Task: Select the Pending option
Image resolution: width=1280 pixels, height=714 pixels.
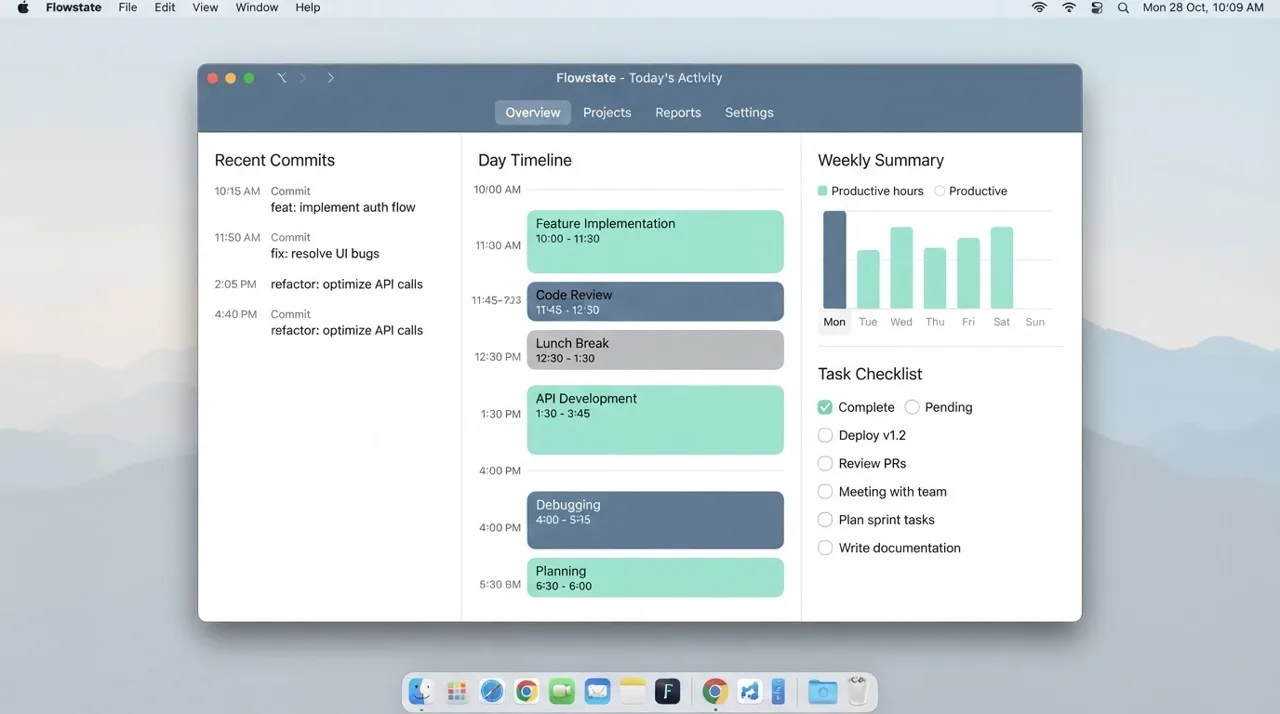Action: (x=912, y=407)
